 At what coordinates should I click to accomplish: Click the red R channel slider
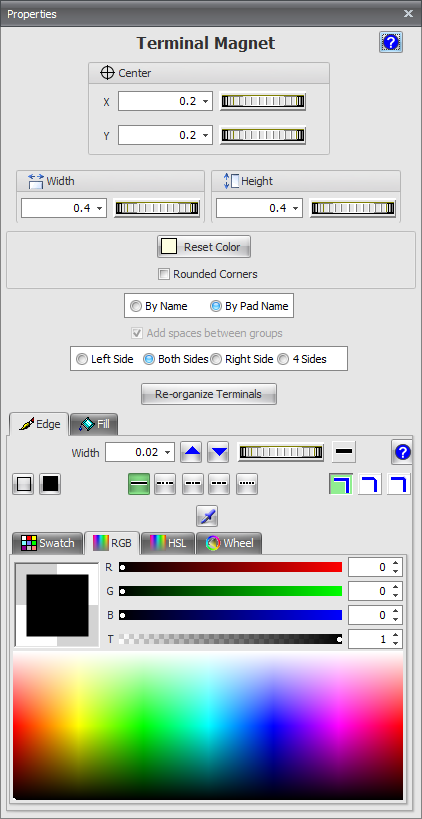pos(230,567)
